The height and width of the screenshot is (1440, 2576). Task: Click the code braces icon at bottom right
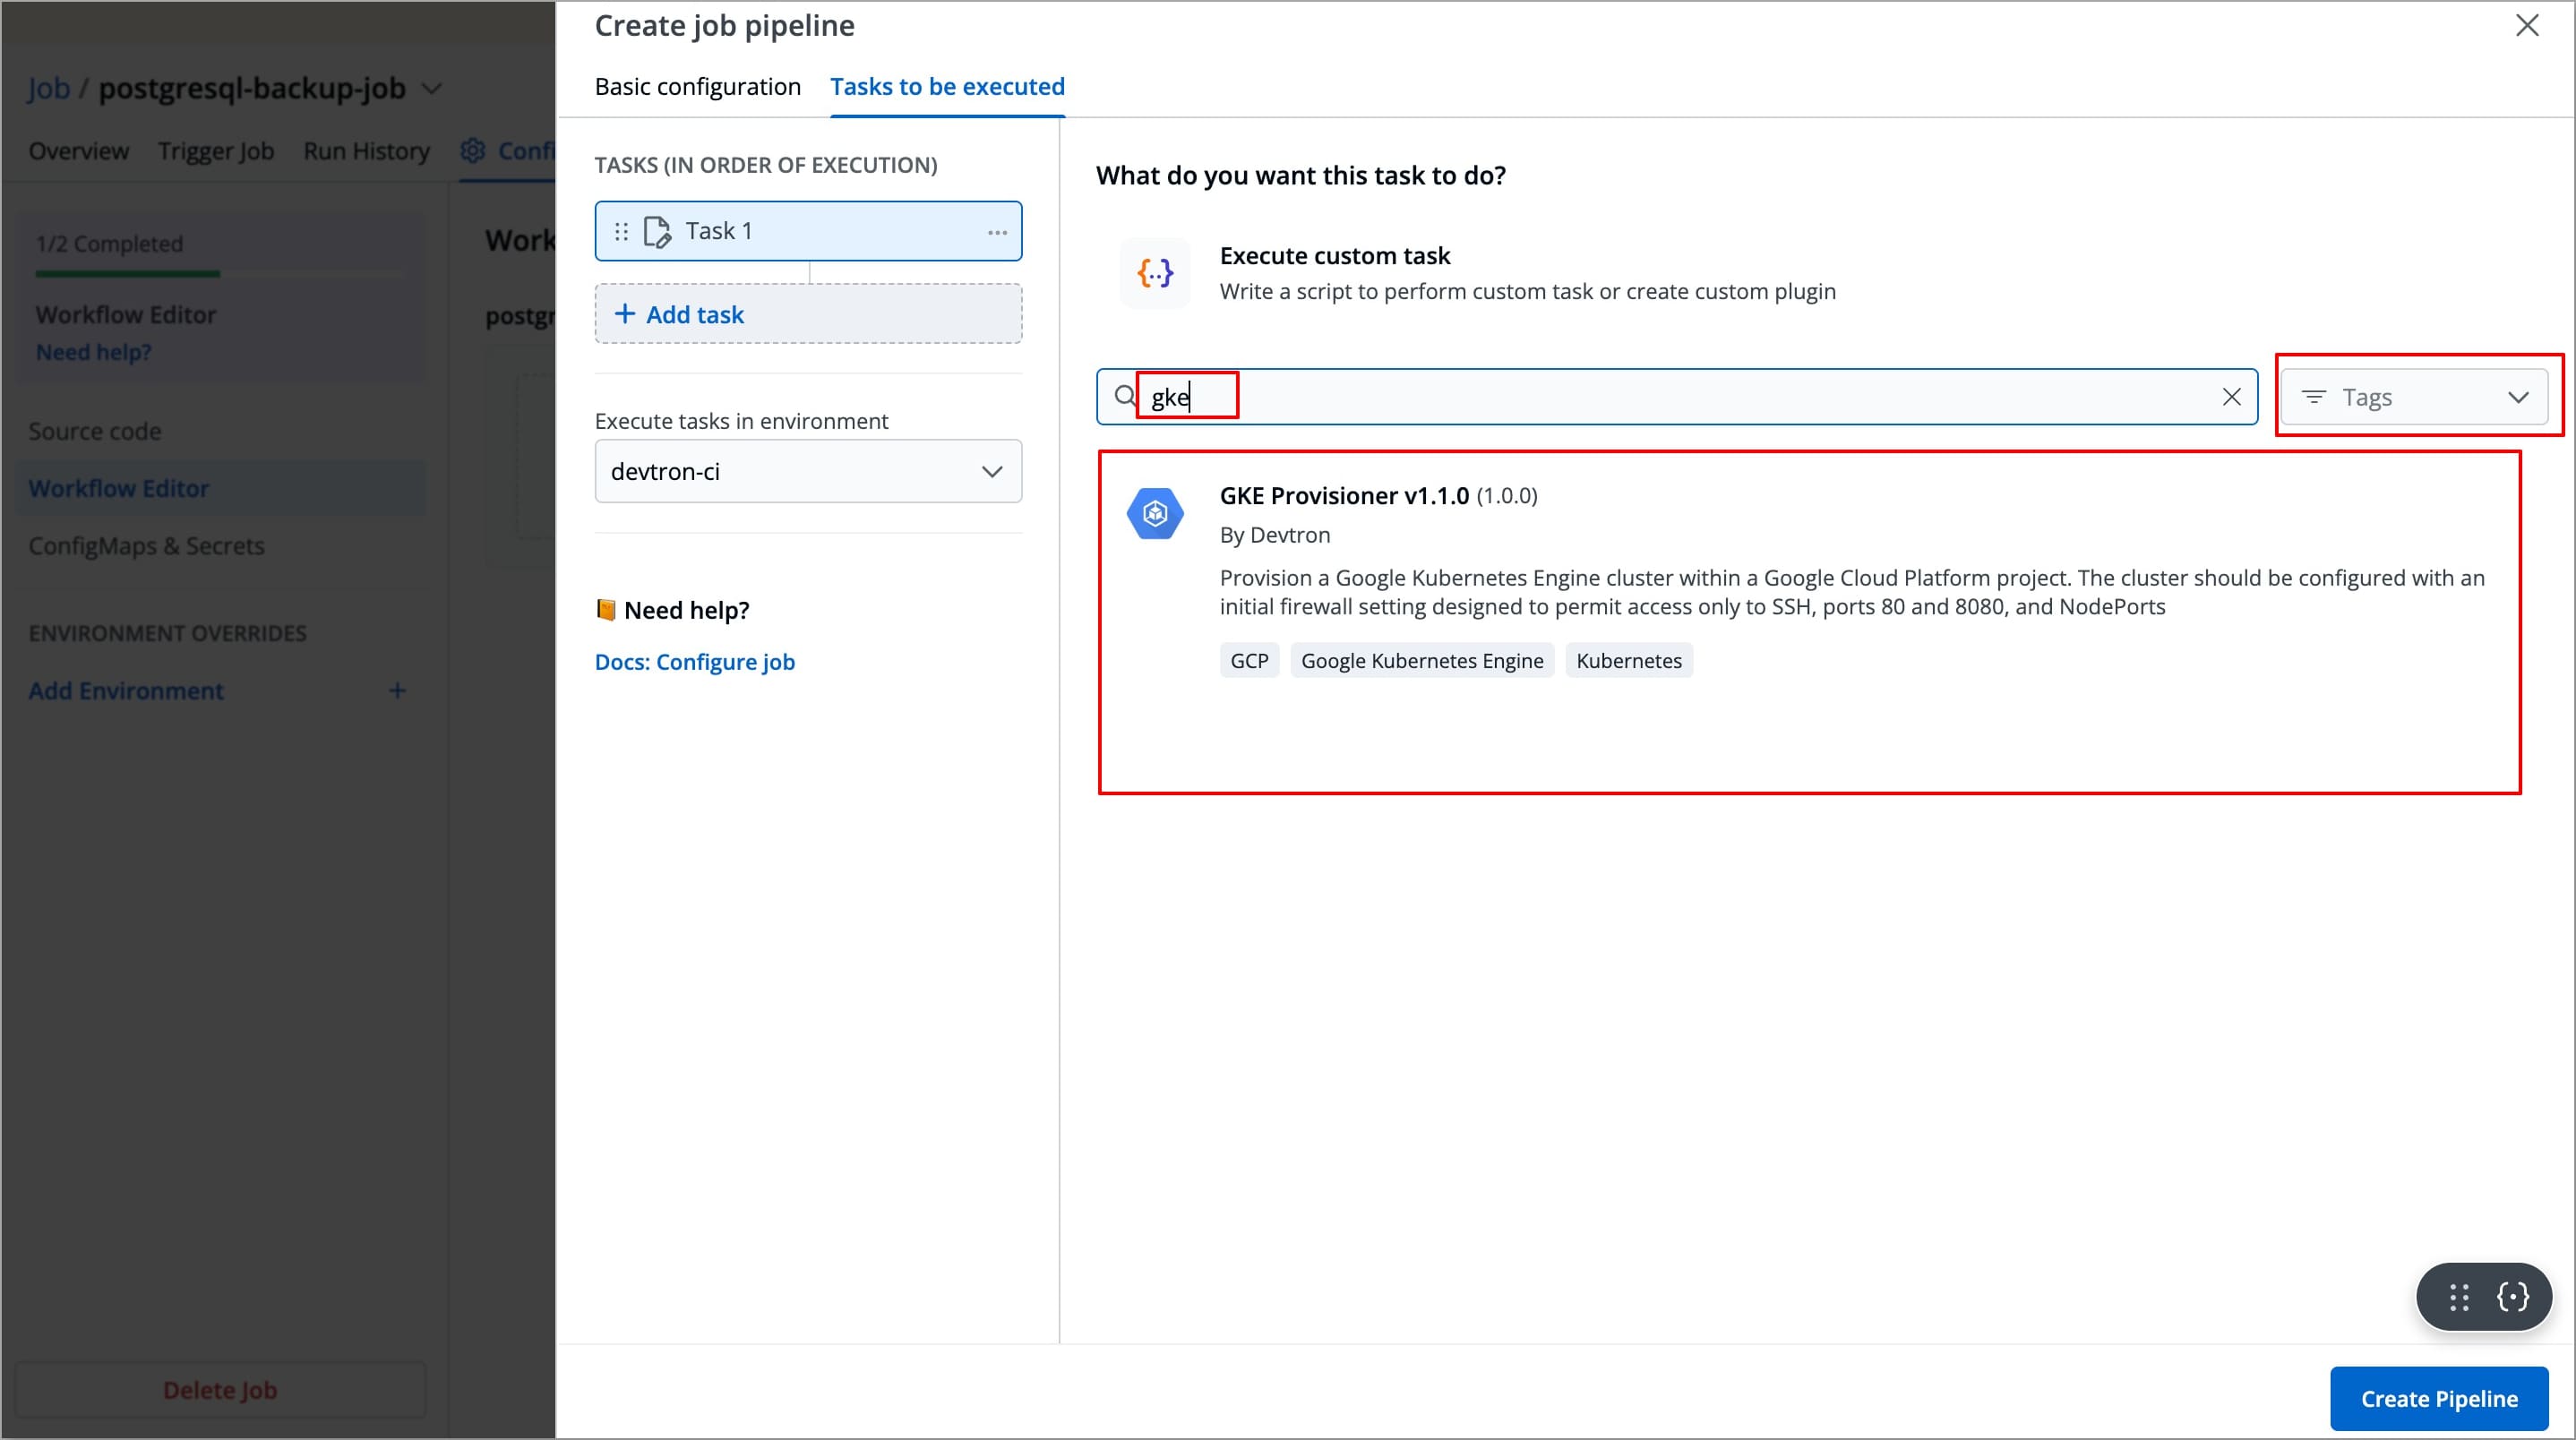[x=2513, y=1297]
